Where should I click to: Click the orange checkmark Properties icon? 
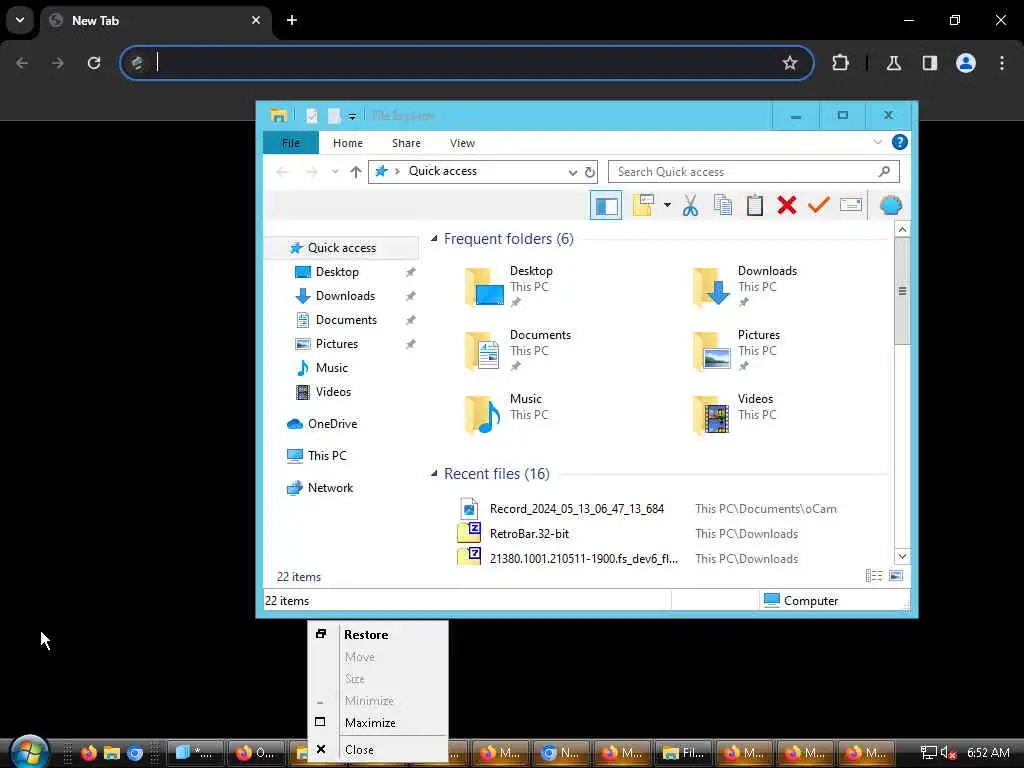[818, 205]
